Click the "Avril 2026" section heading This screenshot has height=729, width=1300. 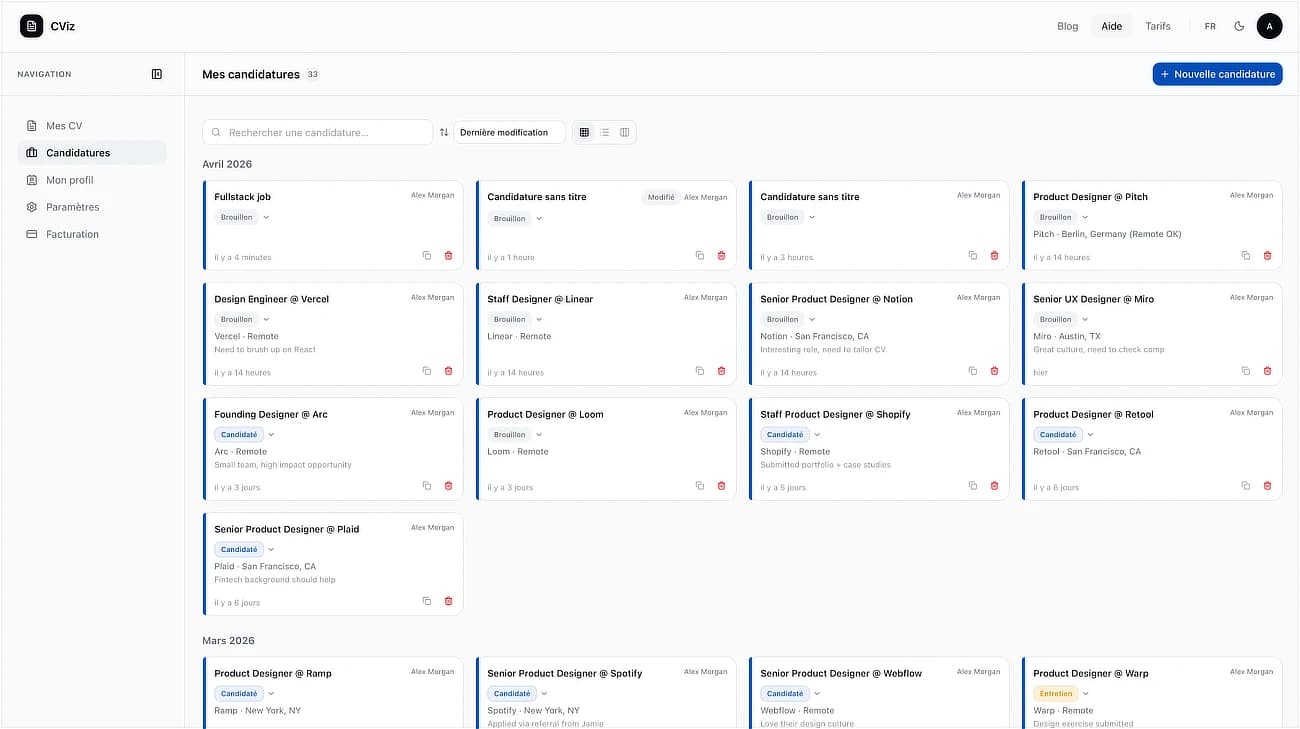(x=227, y=164)
